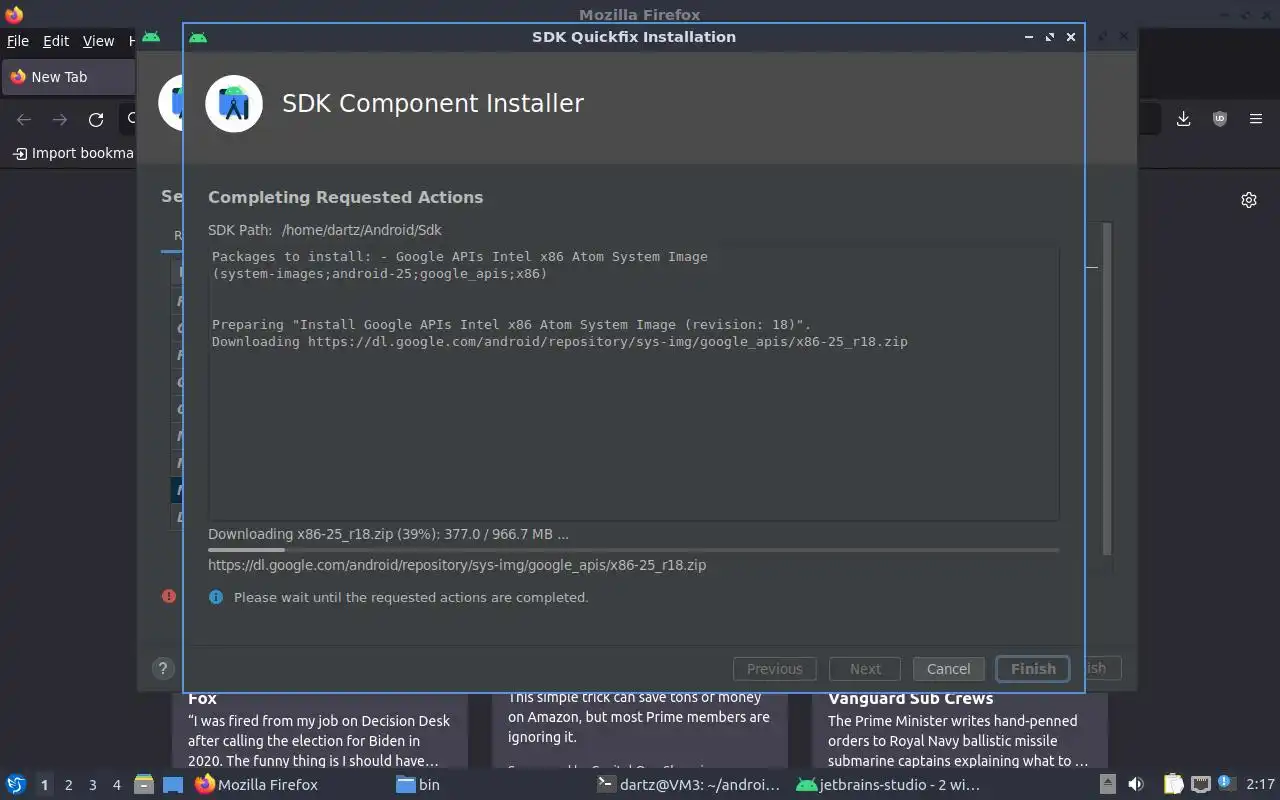Open Firefox downloads panel

pos(1183,119)
